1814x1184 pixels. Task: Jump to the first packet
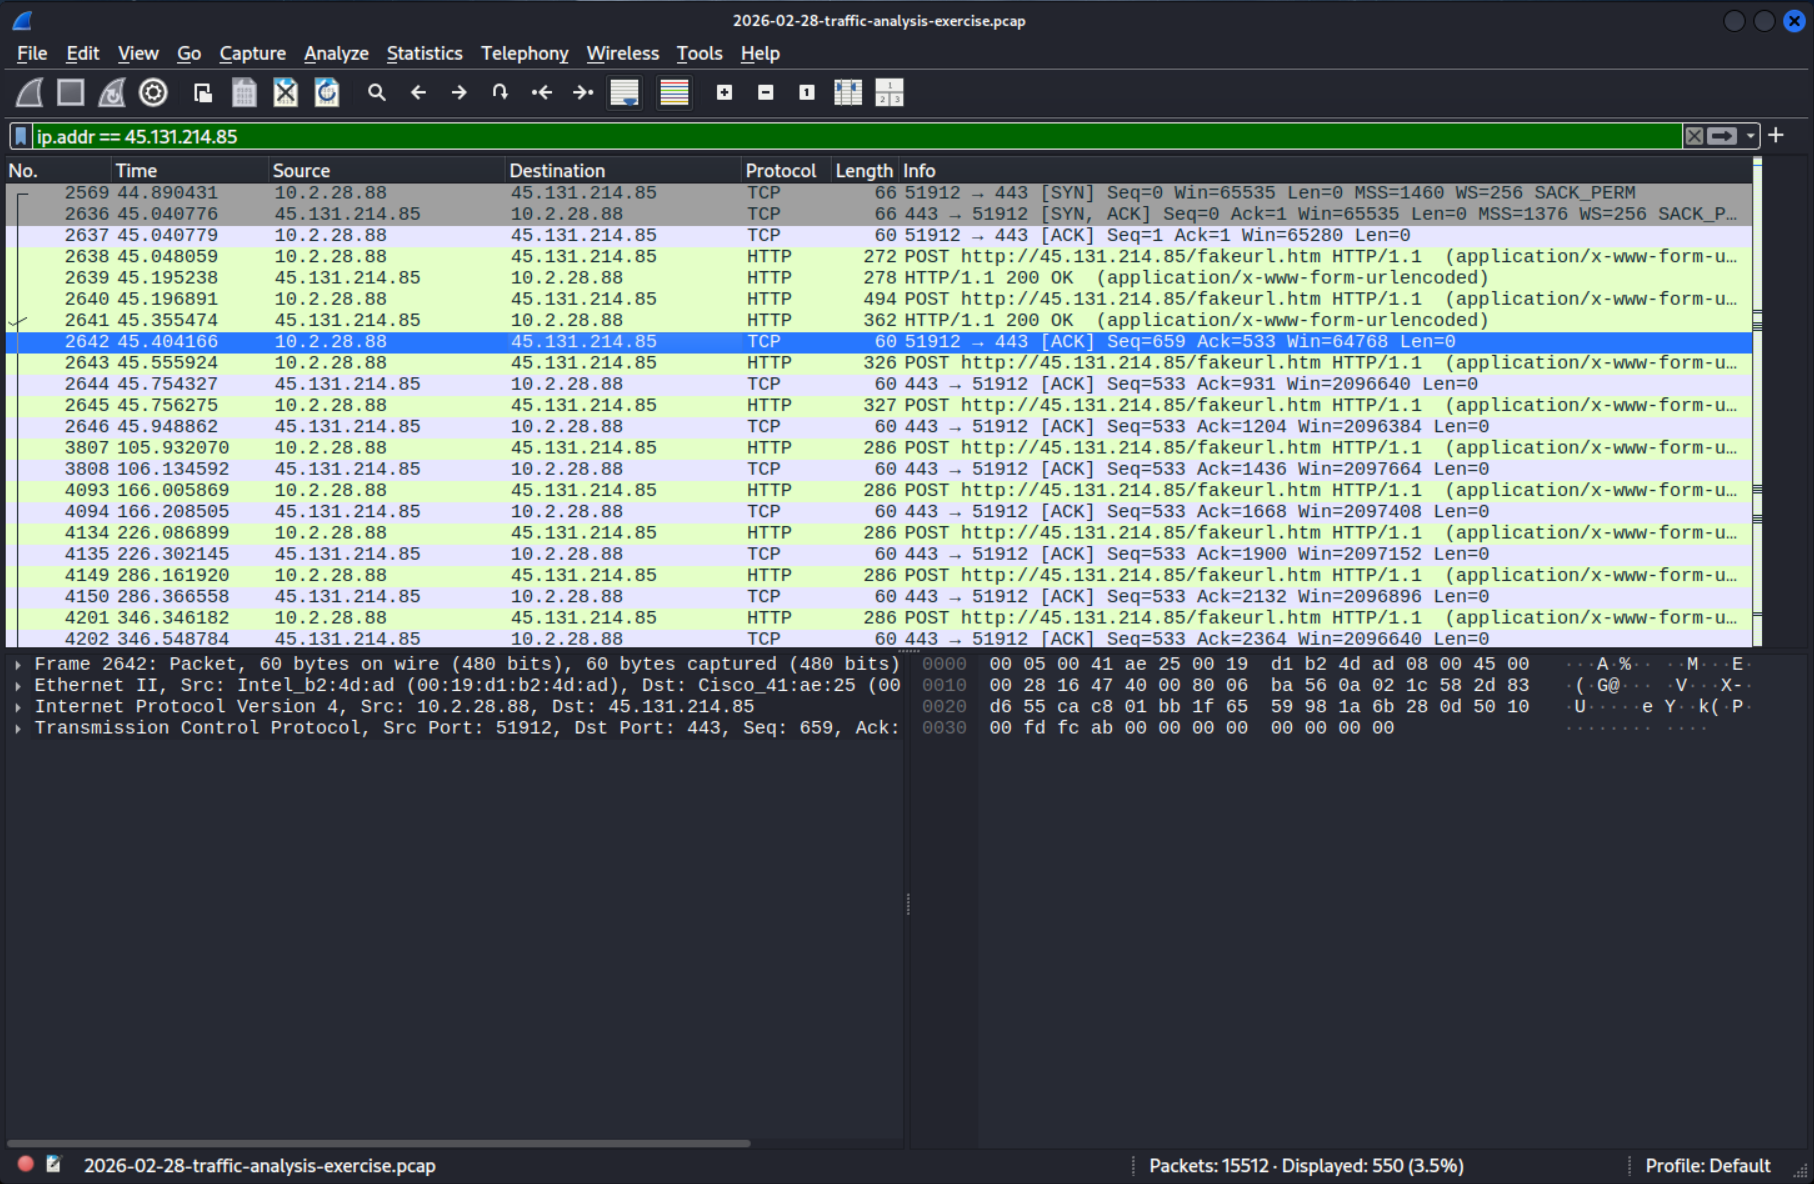[542, 93]
